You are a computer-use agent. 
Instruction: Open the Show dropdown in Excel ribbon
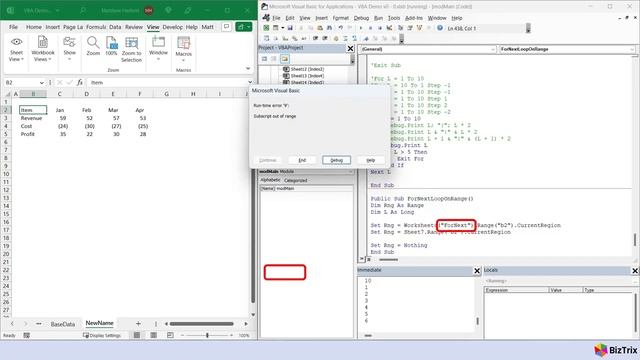(69, 49)
